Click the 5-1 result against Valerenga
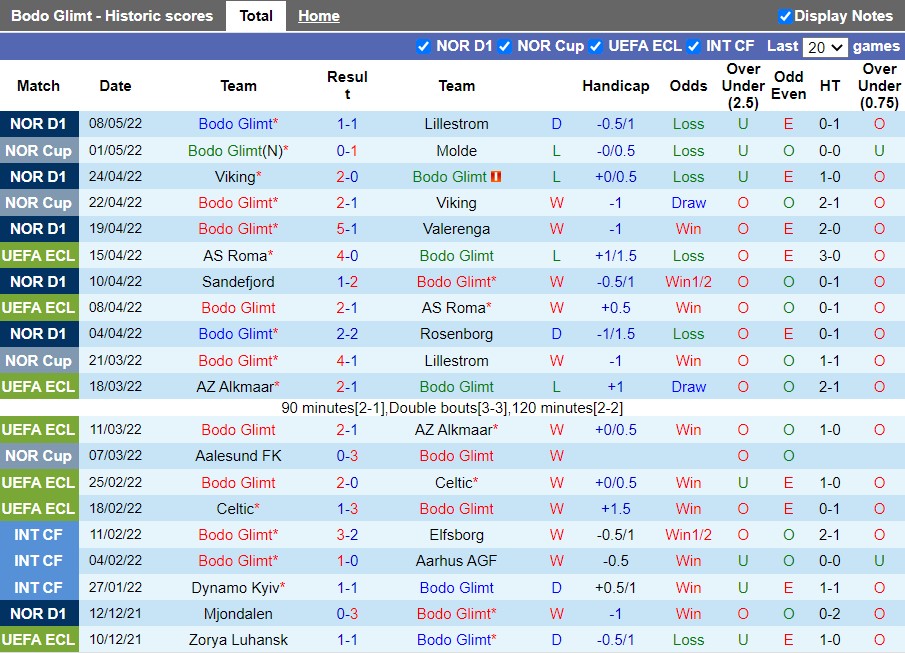 [347, 229]
